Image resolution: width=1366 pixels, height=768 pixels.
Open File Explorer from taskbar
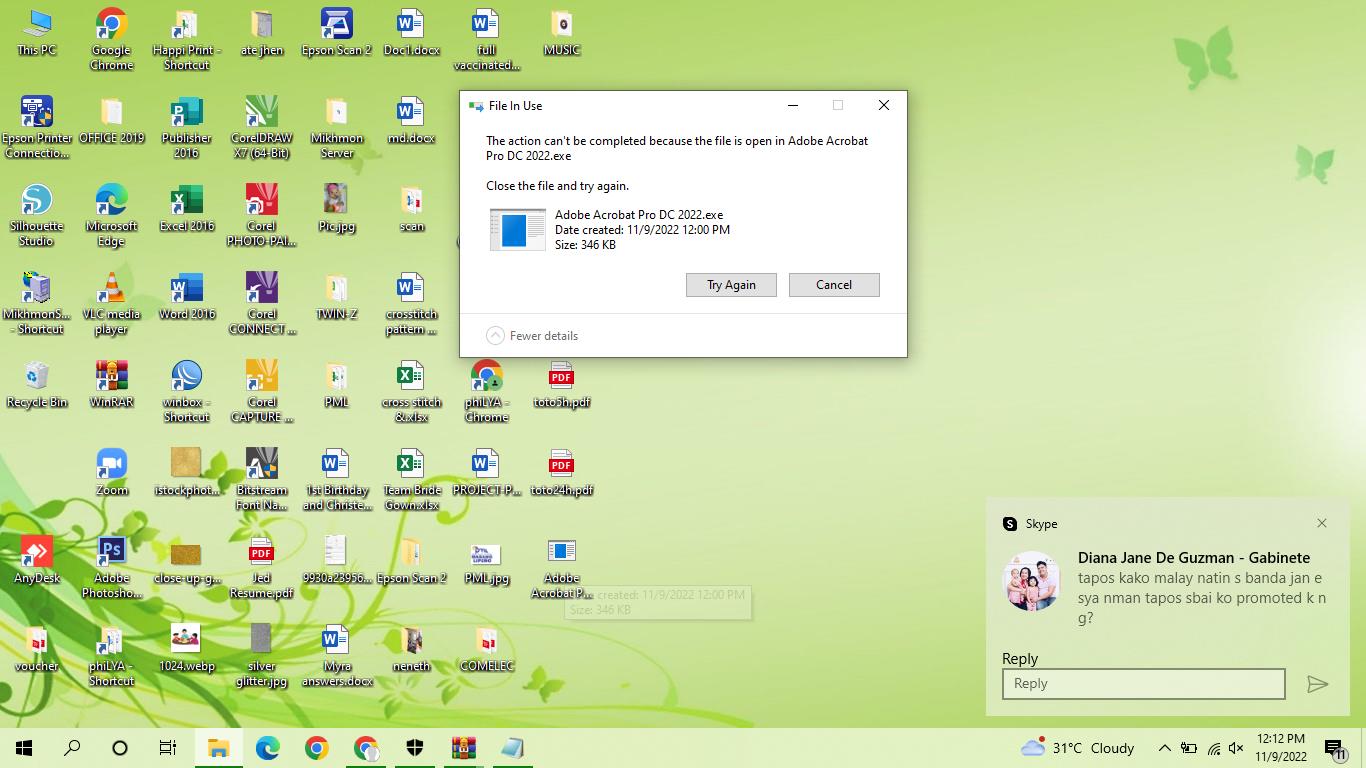[218, 748]
